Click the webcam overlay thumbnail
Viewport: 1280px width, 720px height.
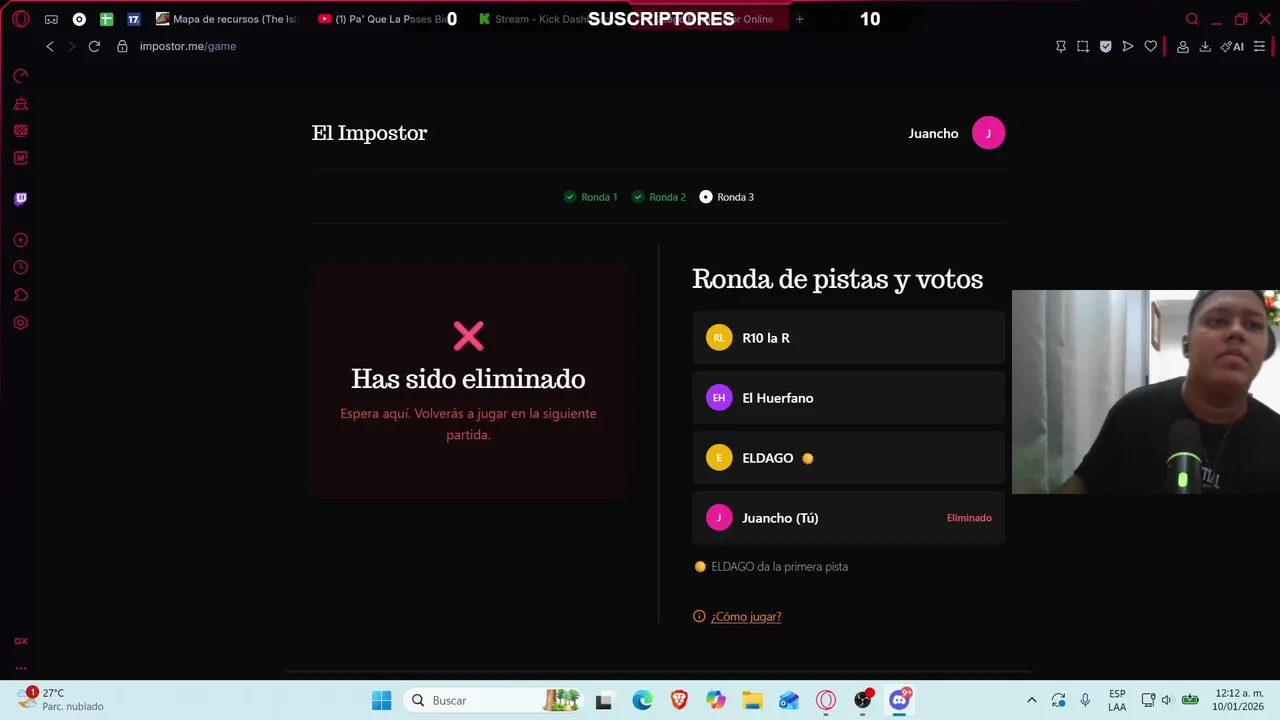tap(1145, 392)
